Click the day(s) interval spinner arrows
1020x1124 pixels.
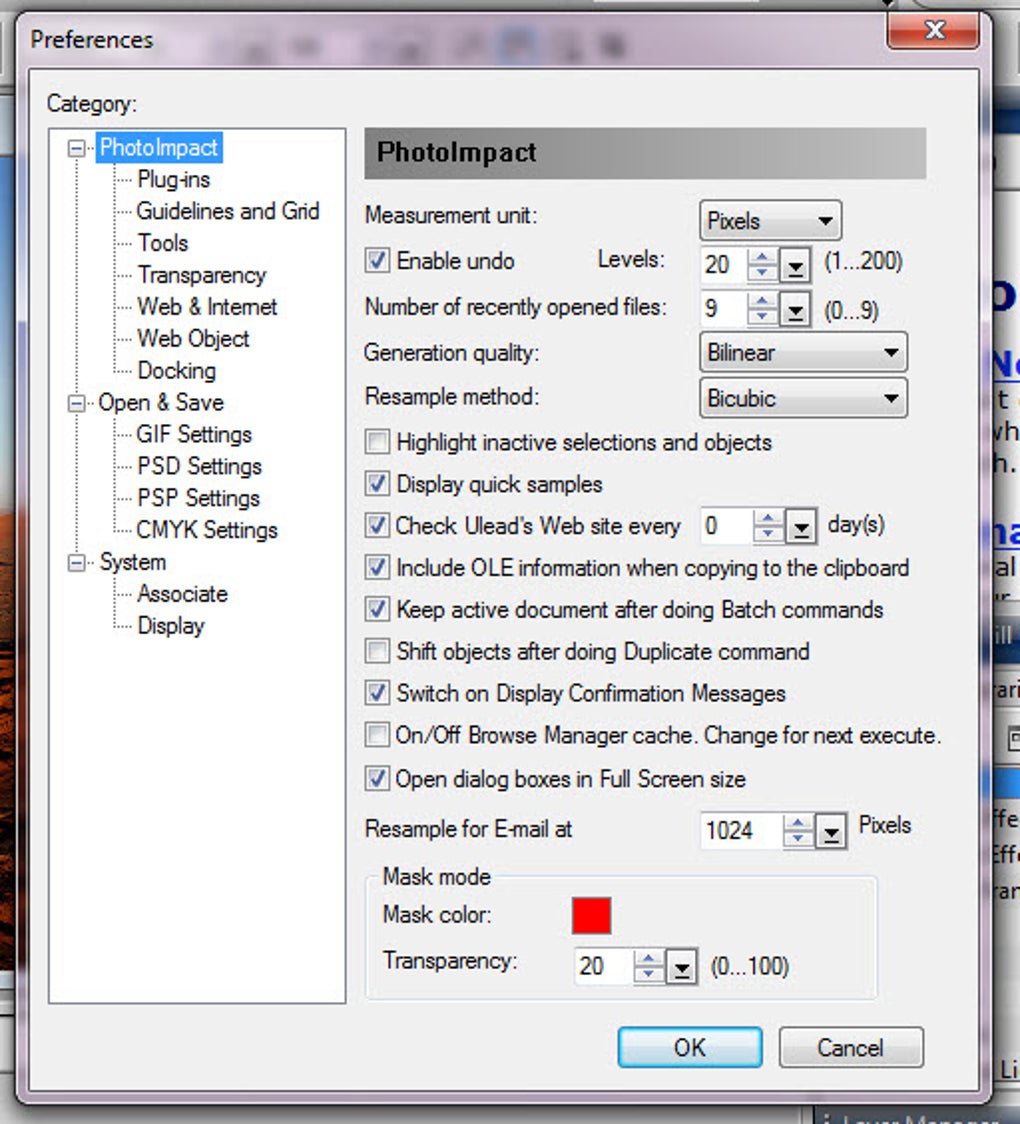[x=768, y=527]
